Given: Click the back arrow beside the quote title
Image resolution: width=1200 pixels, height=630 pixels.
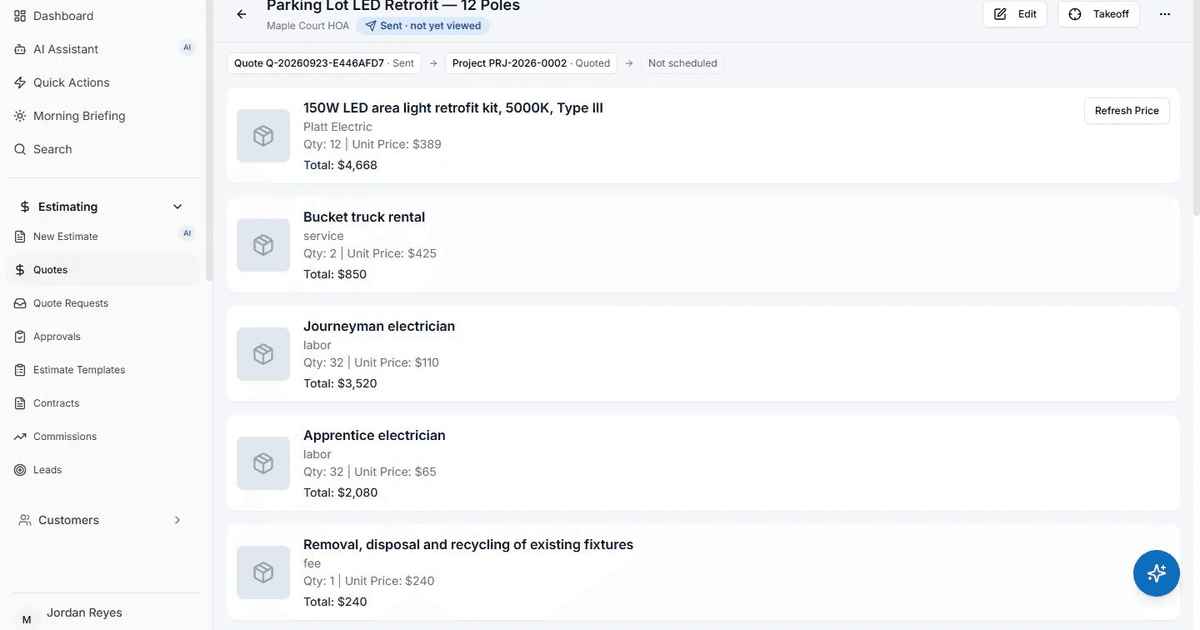Looking at the screenshot, I should click(x=241, y=14).
